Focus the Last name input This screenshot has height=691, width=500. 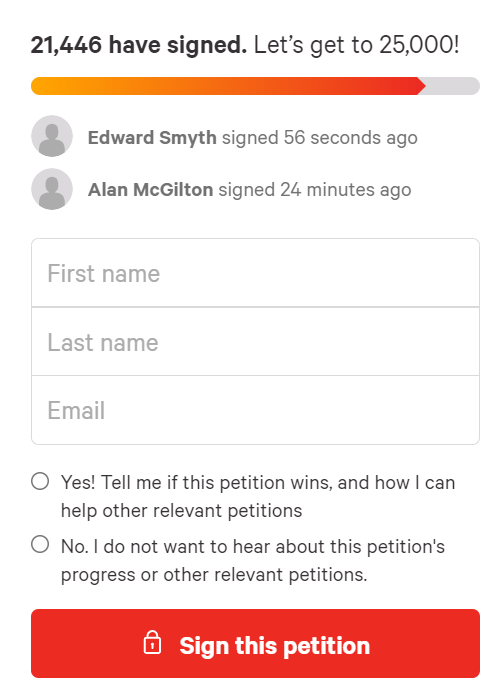pos(255,342)
